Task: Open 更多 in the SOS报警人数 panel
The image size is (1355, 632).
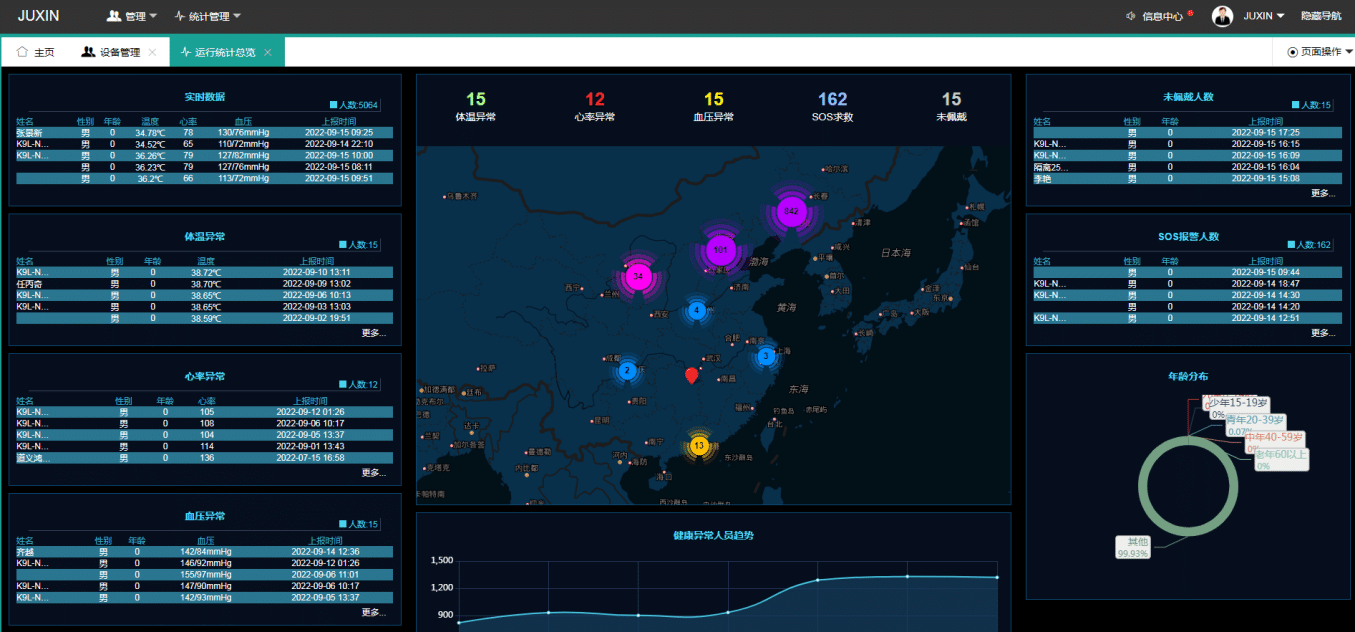Action: tap(1322, 333)
